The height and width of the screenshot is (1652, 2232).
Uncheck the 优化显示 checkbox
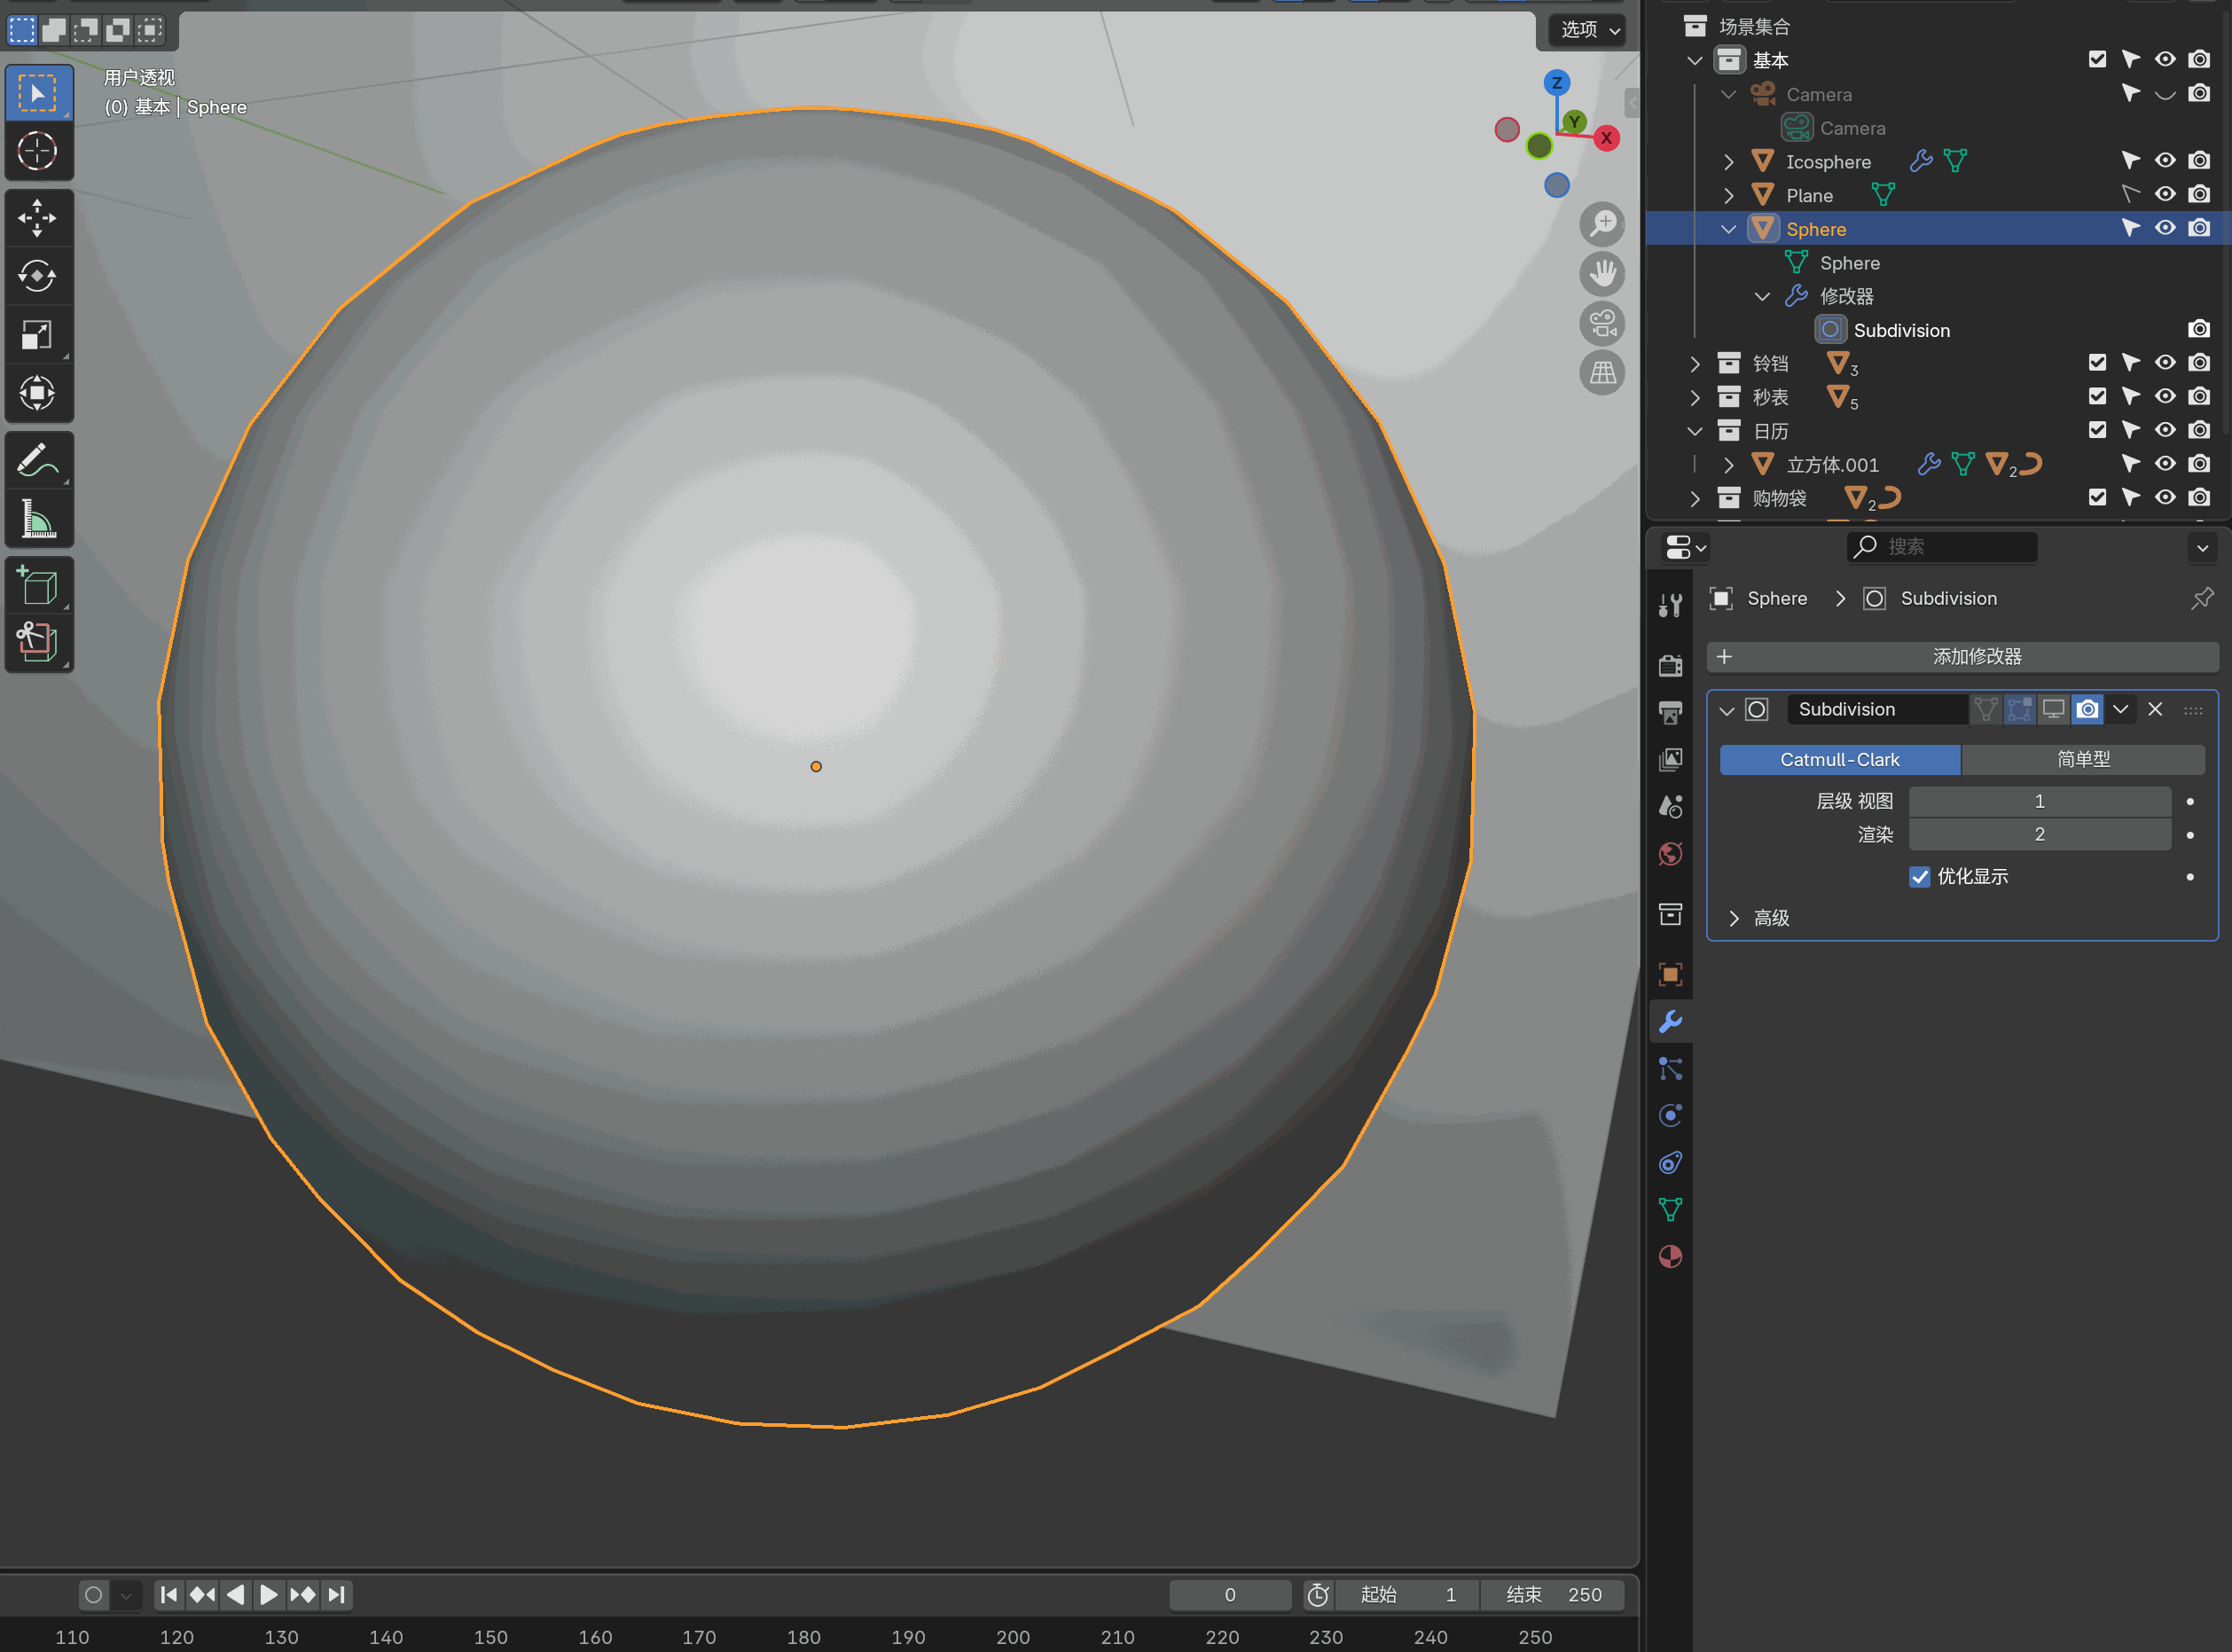1919,877
